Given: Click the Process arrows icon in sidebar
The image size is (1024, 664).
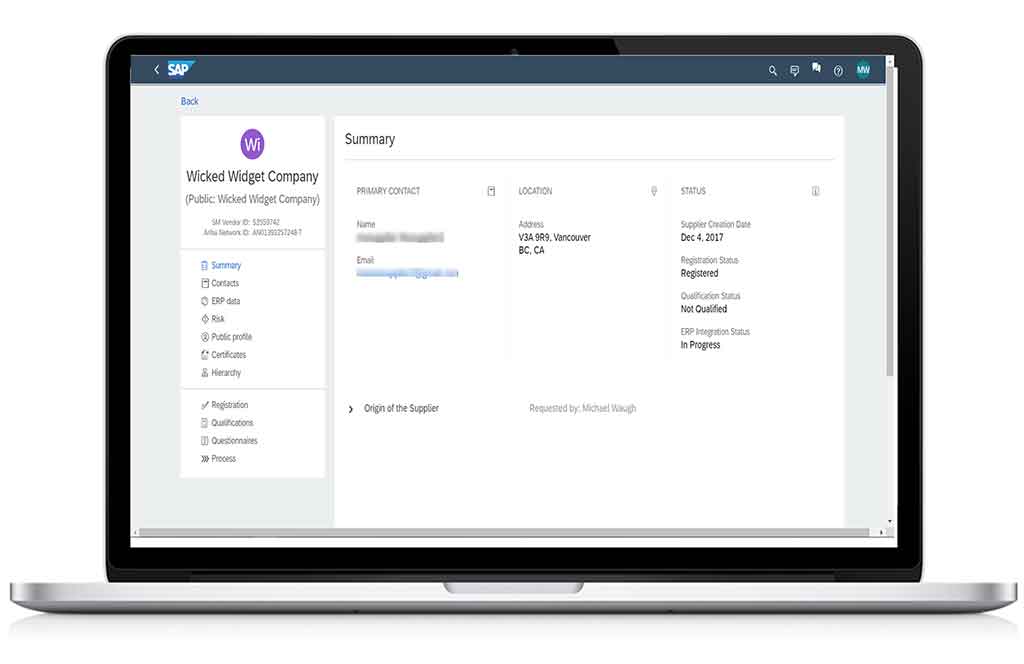Looking at the screenshot, I should (x=205, y=459).
